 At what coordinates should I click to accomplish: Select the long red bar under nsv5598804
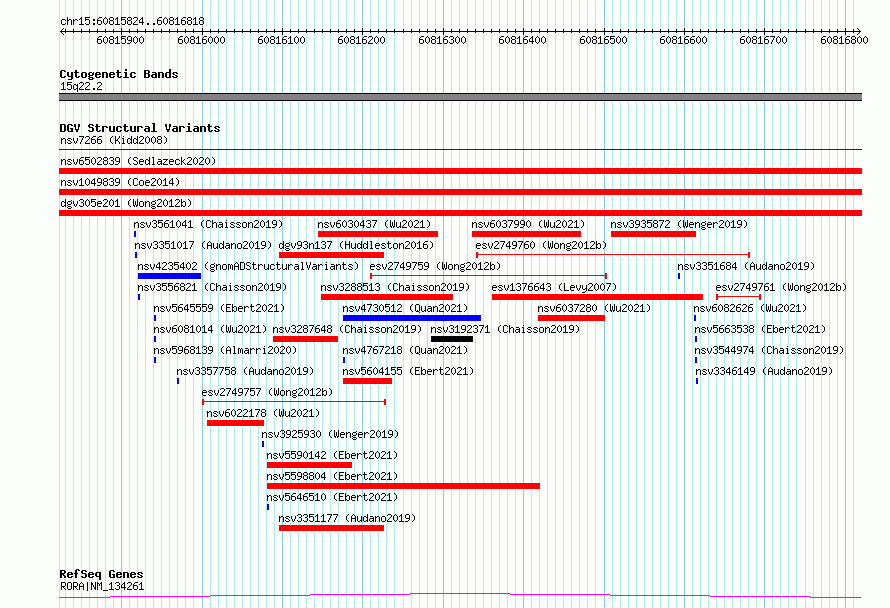coord(403,486)
